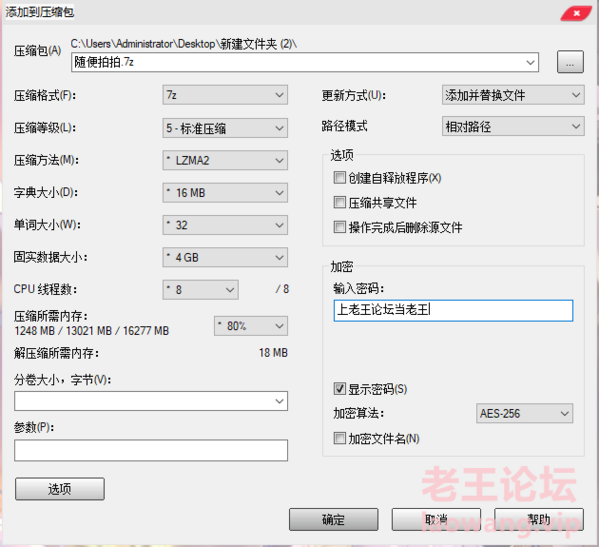This screenshot has width=599, height=547.
Task: Click into the password input field
Action: pyautogui.click(x=453, y=311)
